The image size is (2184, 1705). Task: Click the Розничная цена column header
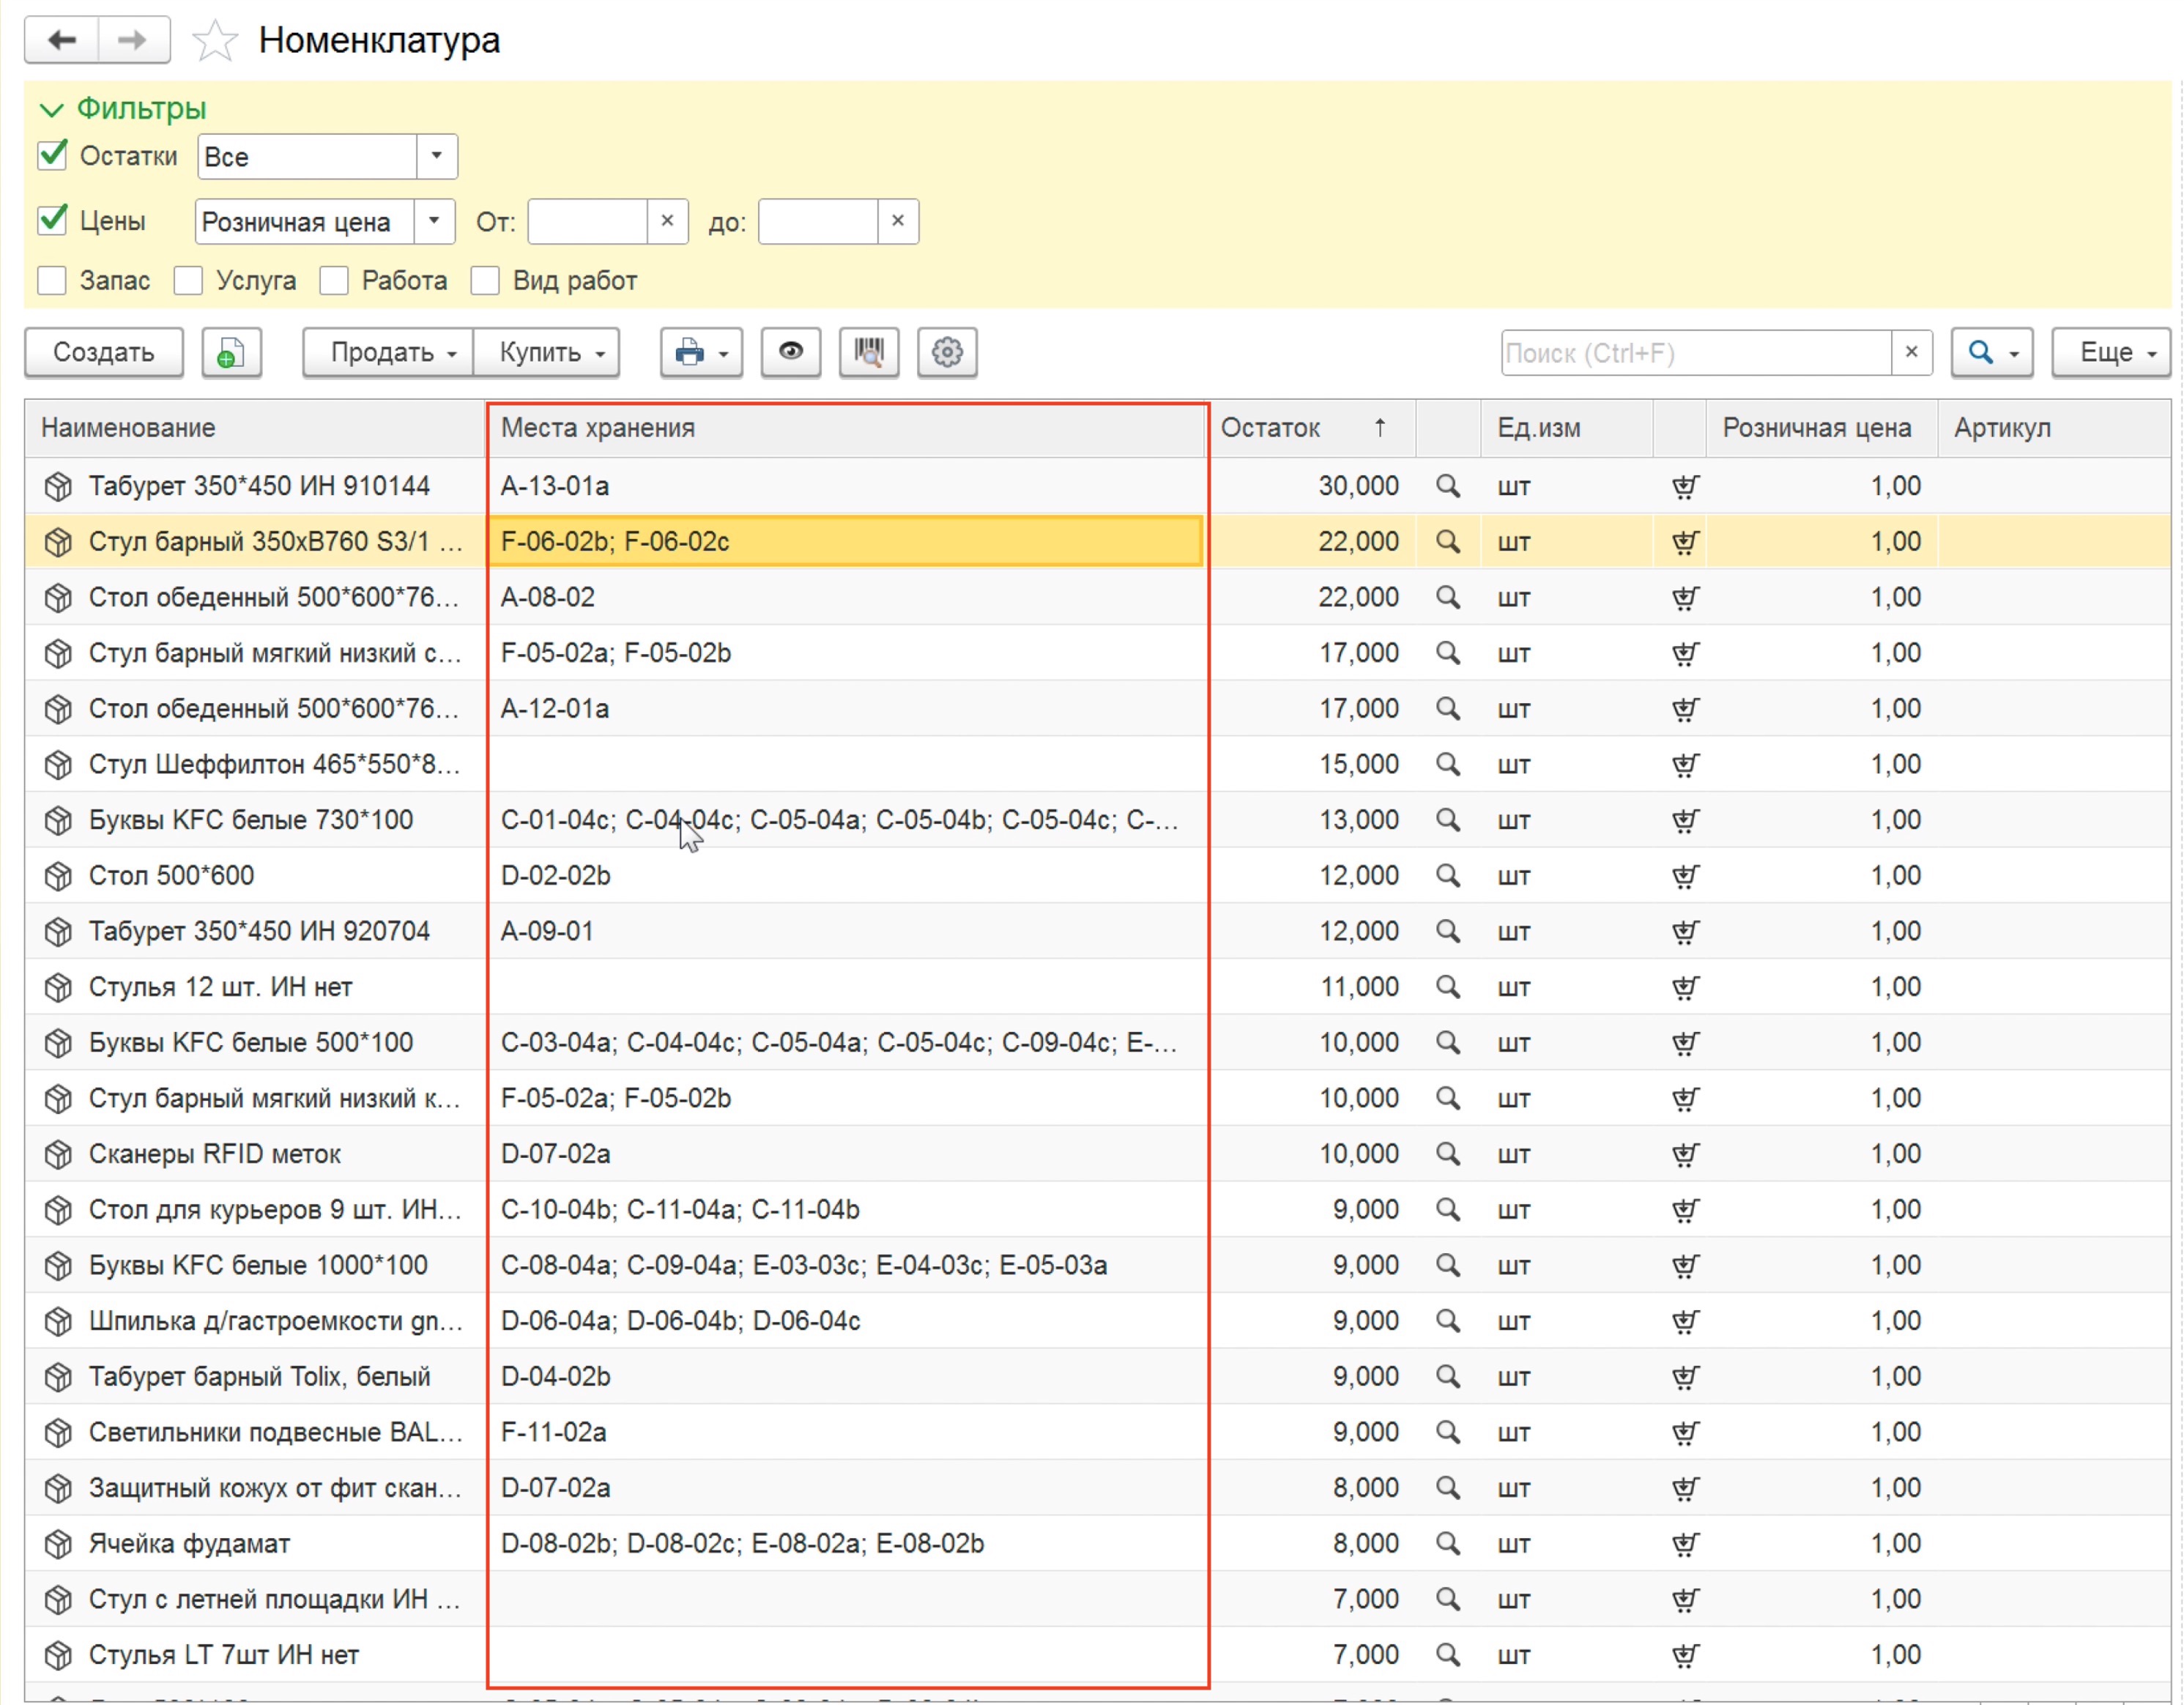[1821, 428]
